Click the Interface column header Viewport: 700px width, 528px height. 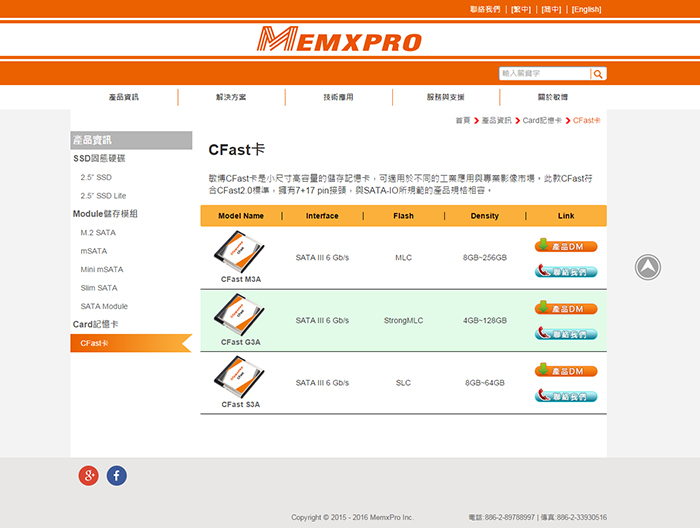[322, 216]
